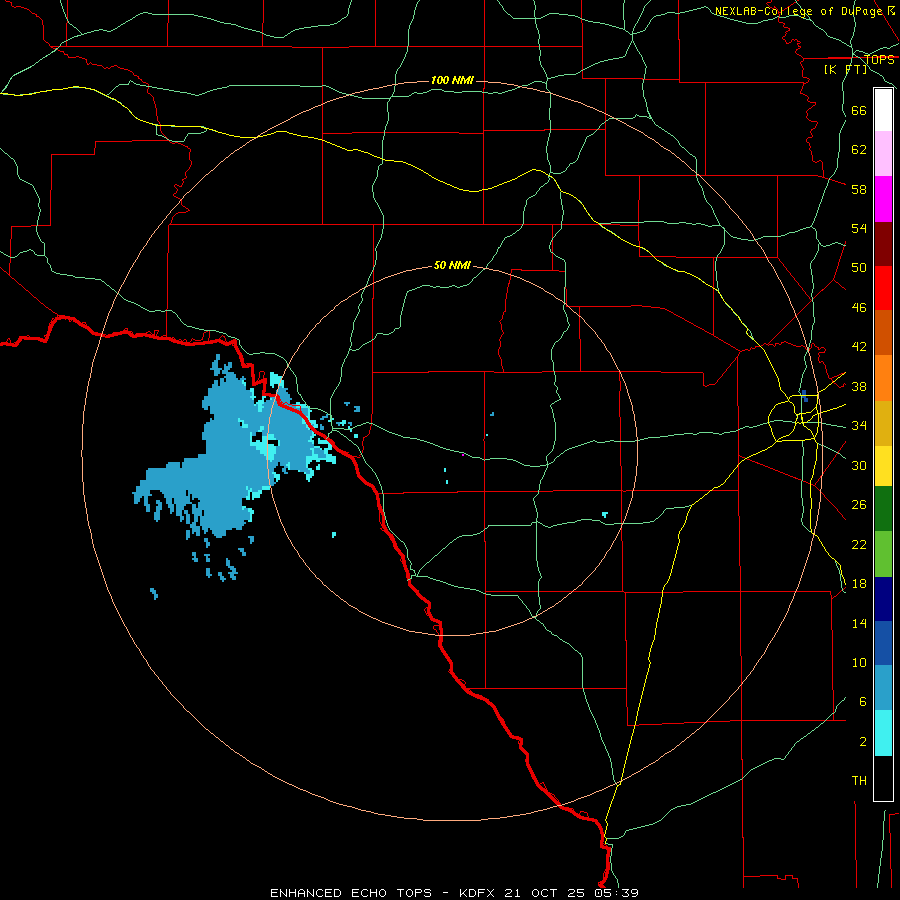Click legend value "26"
The image size is (900, 900).
[x=859, y=505]
